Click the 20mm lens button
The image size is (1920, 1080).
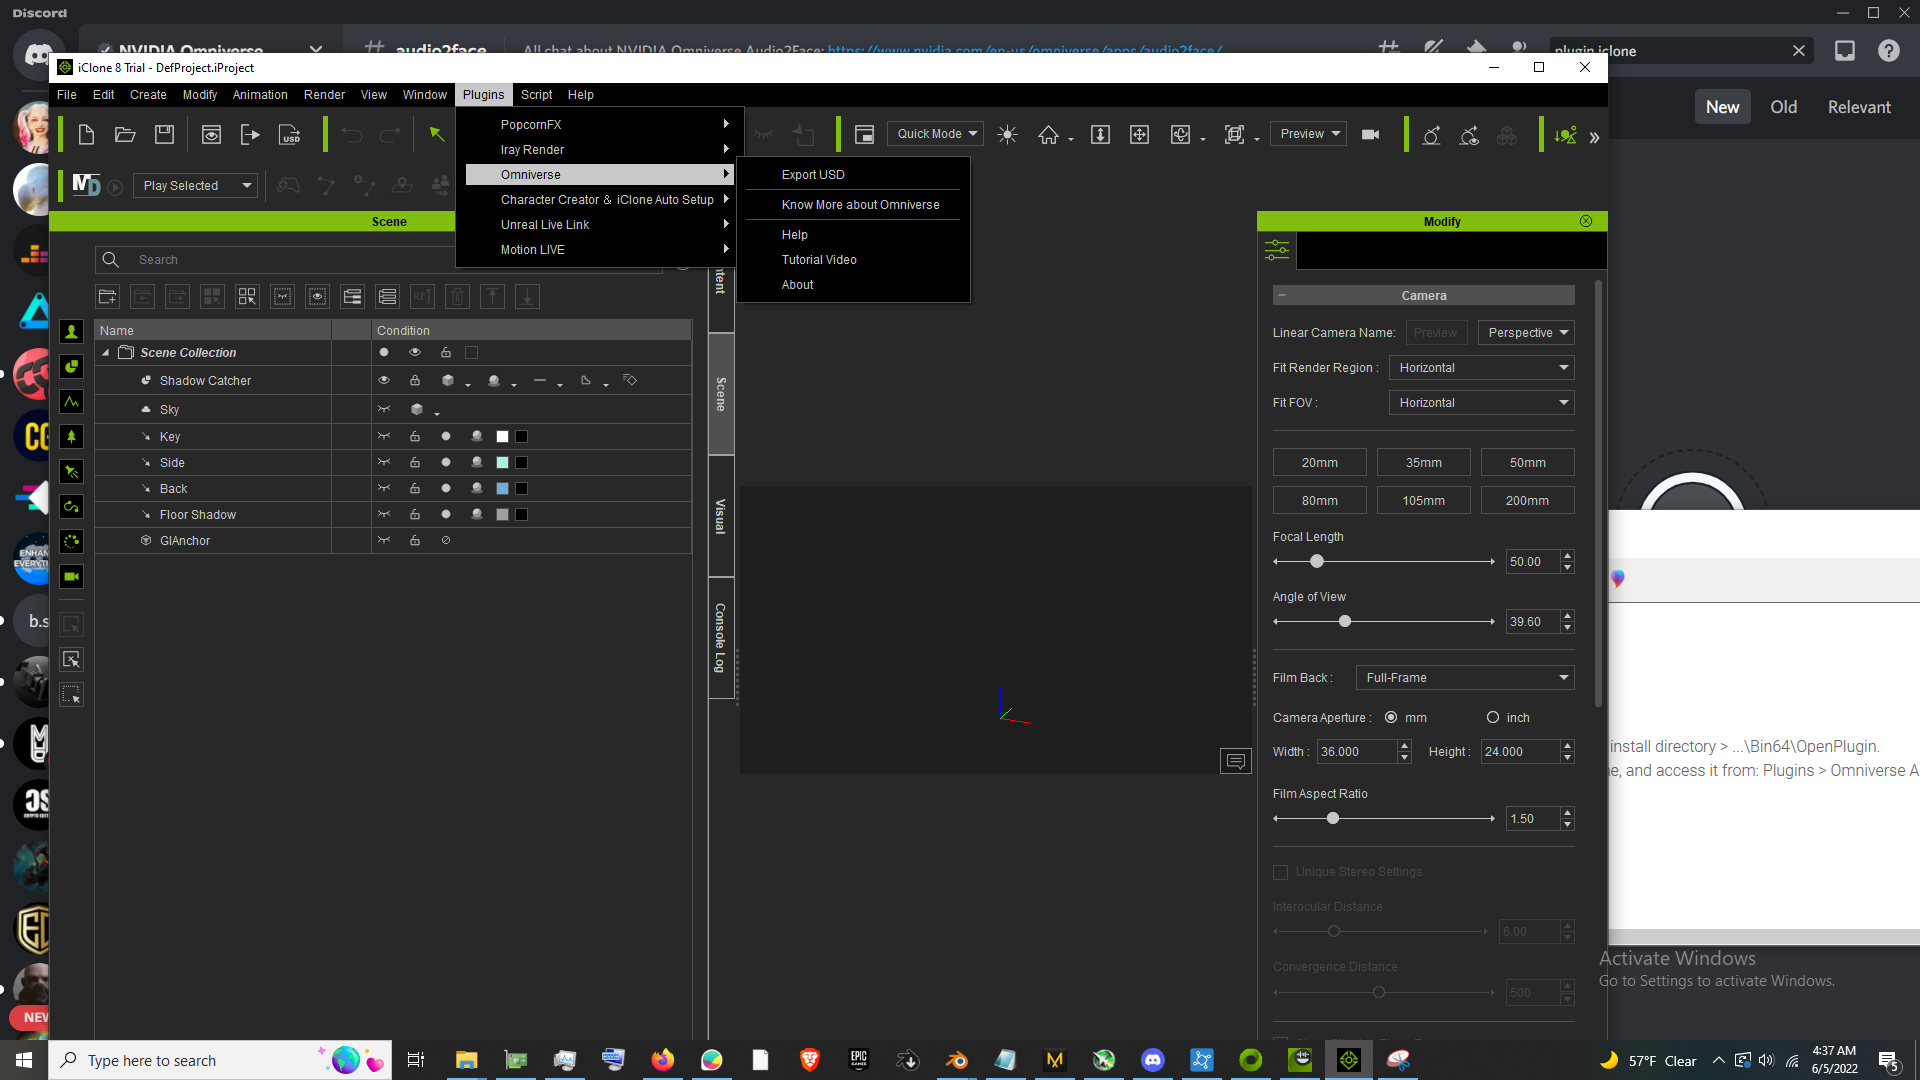[1319, 462]
